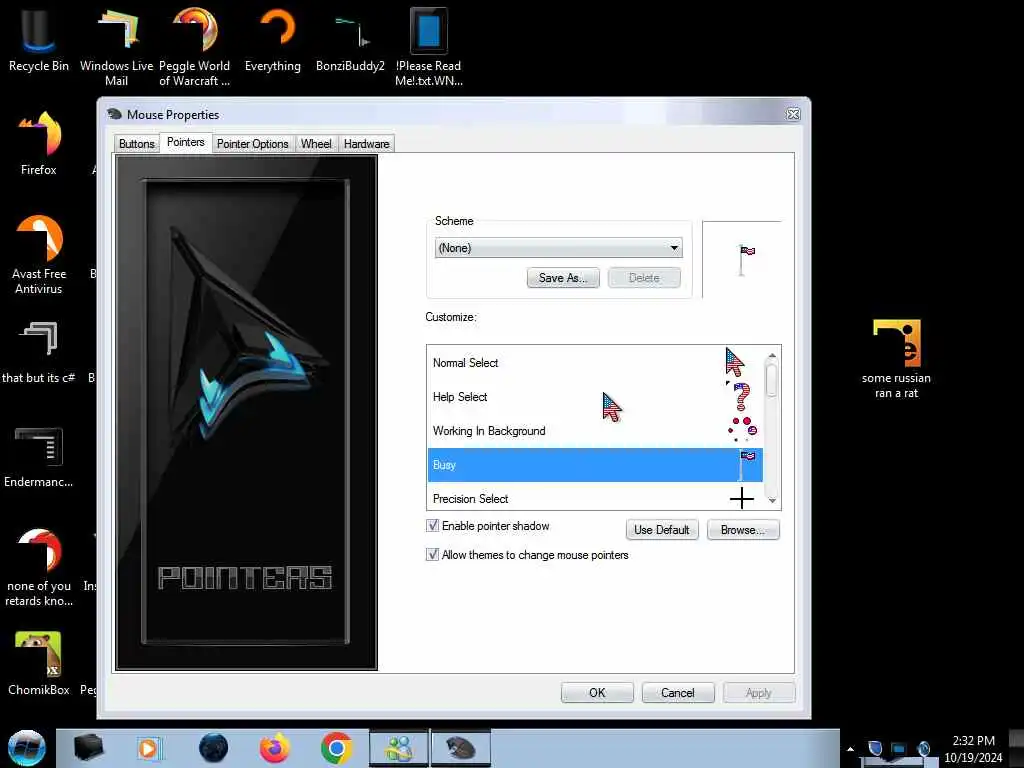Switch to the Windows Live Messenger taskbar button
The width and height of the screenshot is (1024, 768).
coord(398,748)
